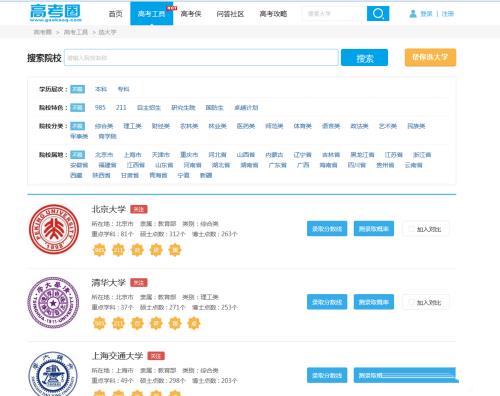The width and height of the screenshot is (500, 396).
Task: Filter school feature by 自主招生
Action: 149,108
